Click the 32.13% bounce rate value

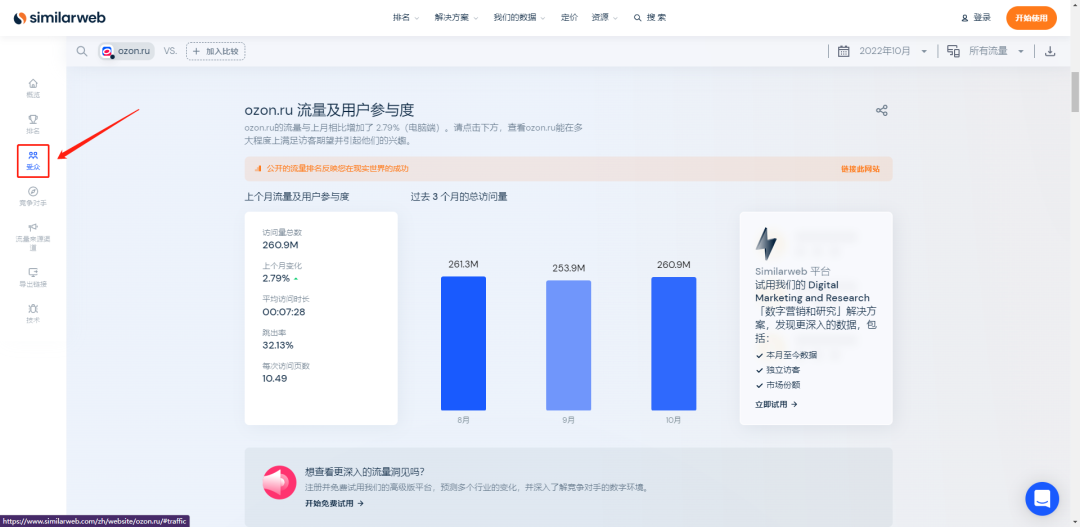click(x=278, y=345)
